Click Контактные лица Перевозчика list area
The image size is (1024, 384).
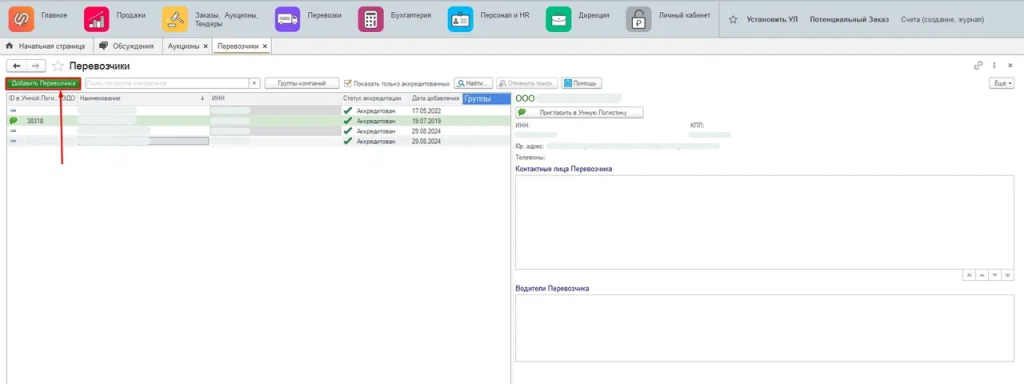tap(765, 222)
